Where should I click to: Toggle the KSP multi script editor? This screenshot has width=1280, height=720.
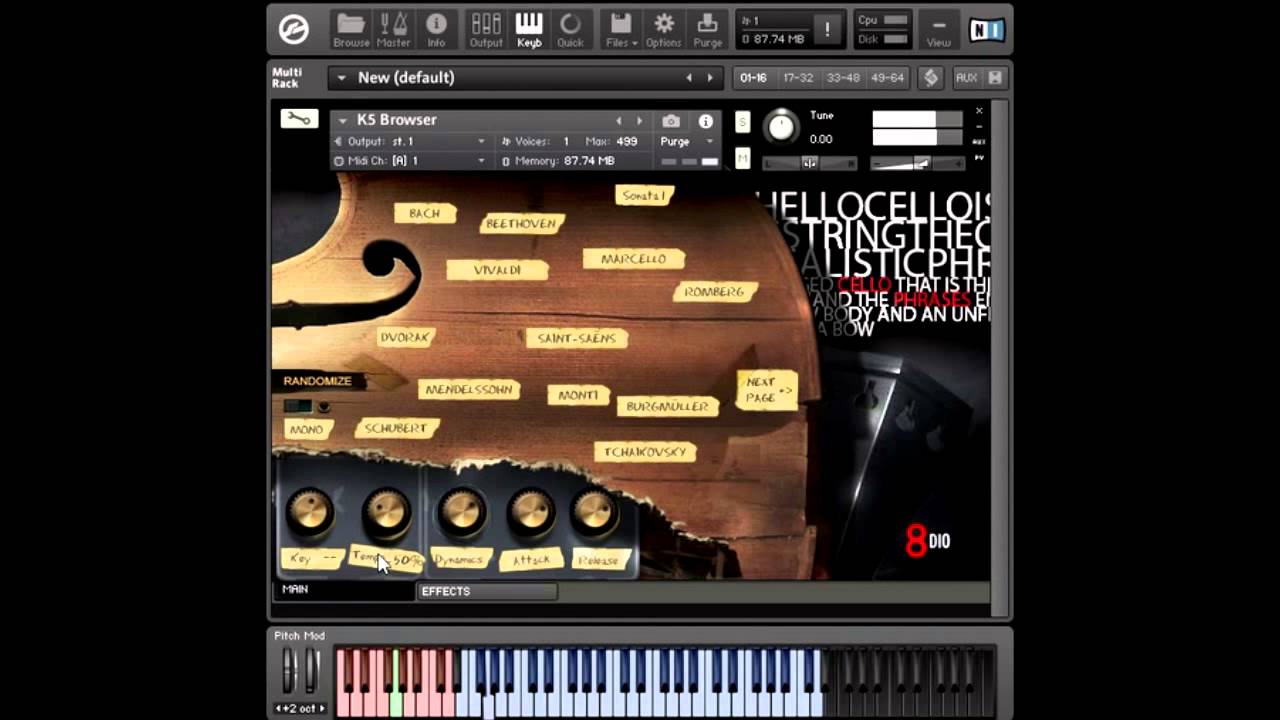[x=931, y=78]
